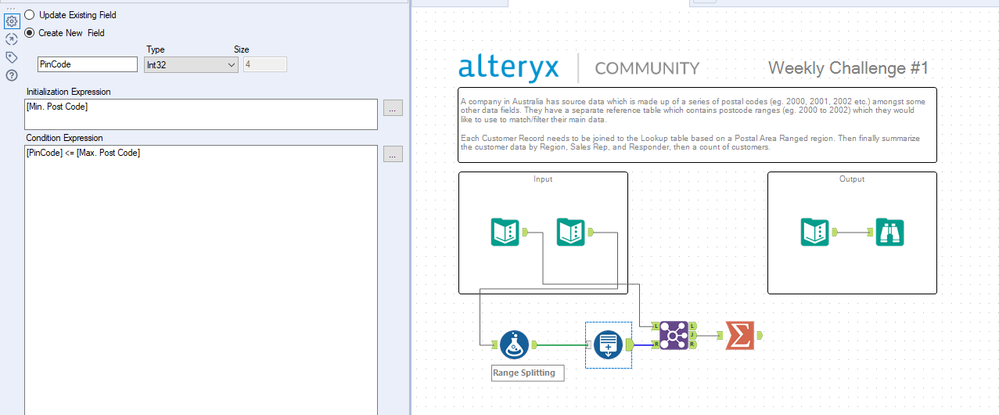Open expression editor for Condition Expression
The width and height of the screenshot is (999, 415).
click(392, 154)
